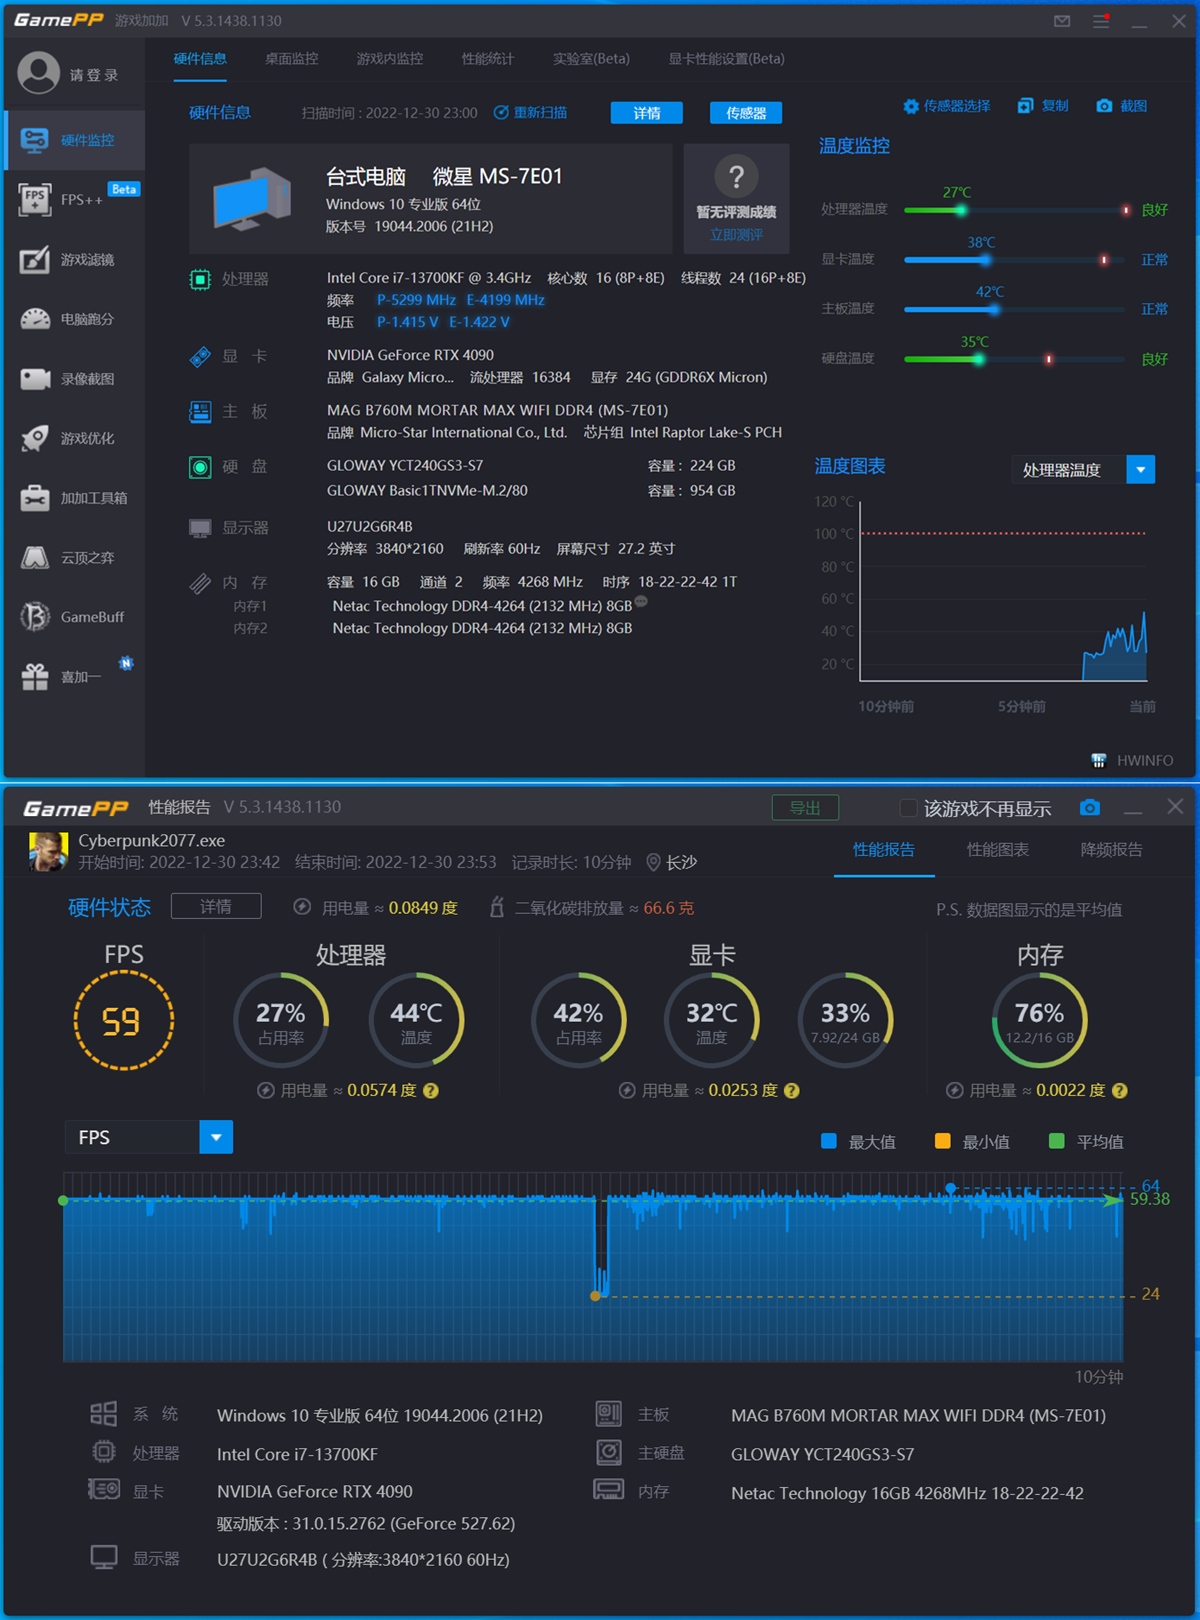The height and width of the screenshot is (1620, 1200).
Task: Click the 硬盘温度 35°C slider indicator
Action: click(979, 359)
